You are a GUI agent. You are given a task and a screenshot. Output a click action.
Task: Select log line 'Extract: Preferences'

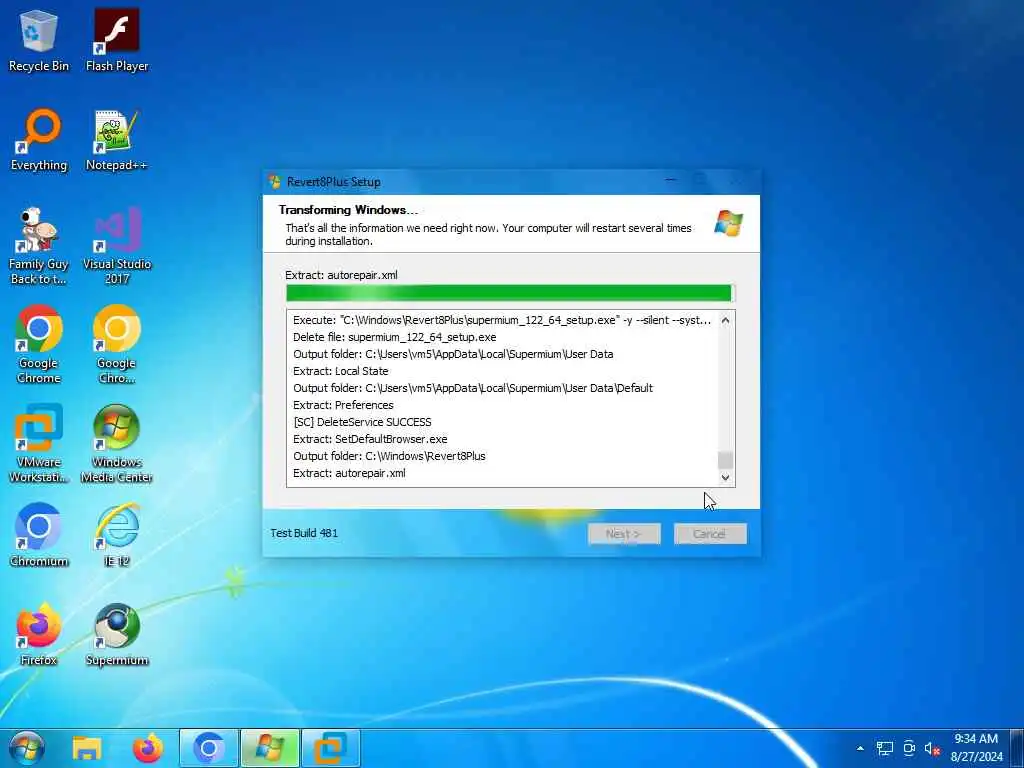(x=343, y=405)
